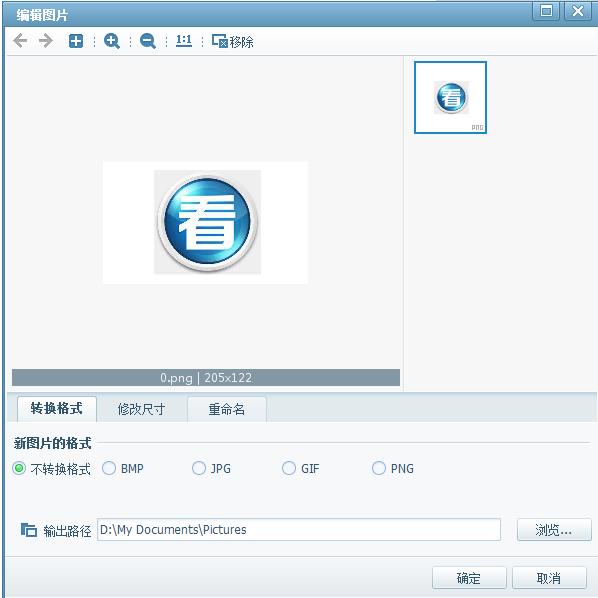Cancel with the 取消 button
This screenshot has height=598, width=598.
click(549, 578)
